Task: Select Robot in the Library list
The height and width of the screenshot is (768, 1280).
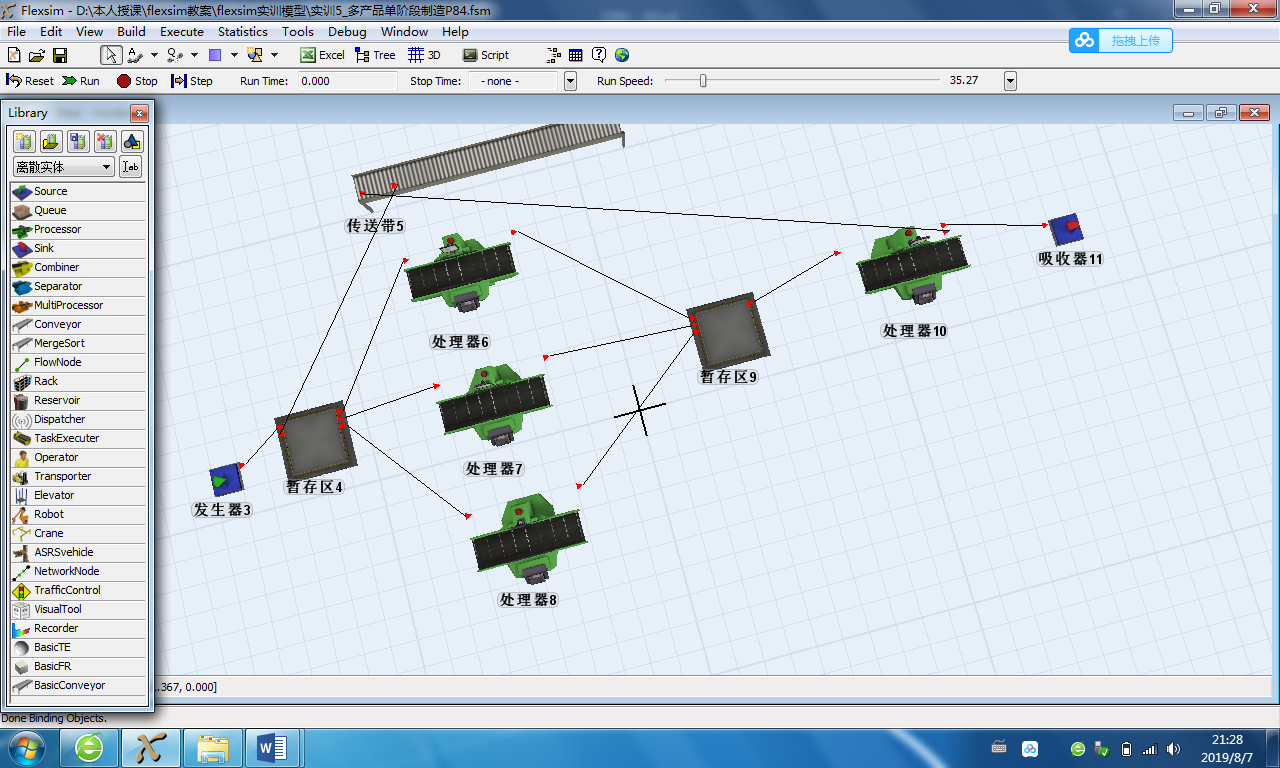Action: (x=78, y=514)
